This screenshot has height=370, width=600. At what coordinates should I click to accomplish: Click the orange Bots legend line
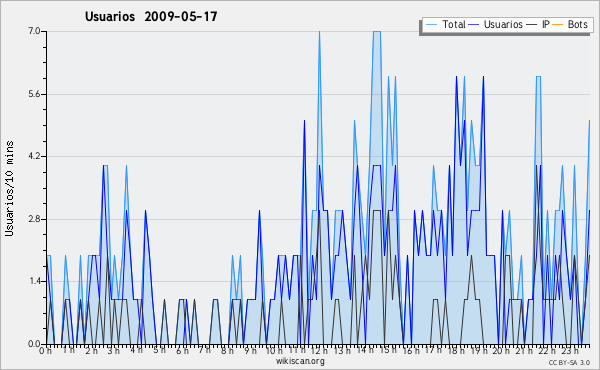[558, 25]
